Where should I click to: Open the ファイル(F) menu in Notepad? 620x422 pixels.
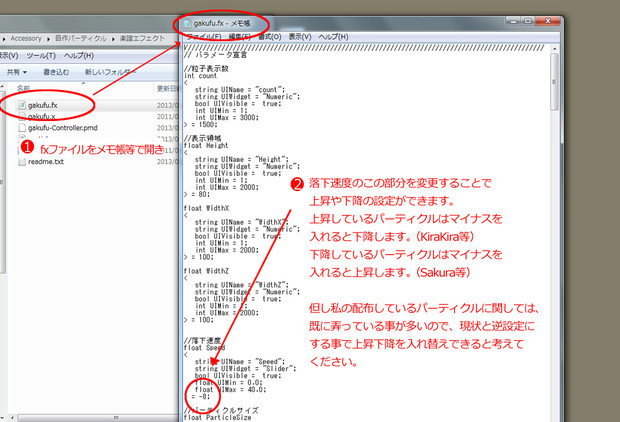[204, 37]
